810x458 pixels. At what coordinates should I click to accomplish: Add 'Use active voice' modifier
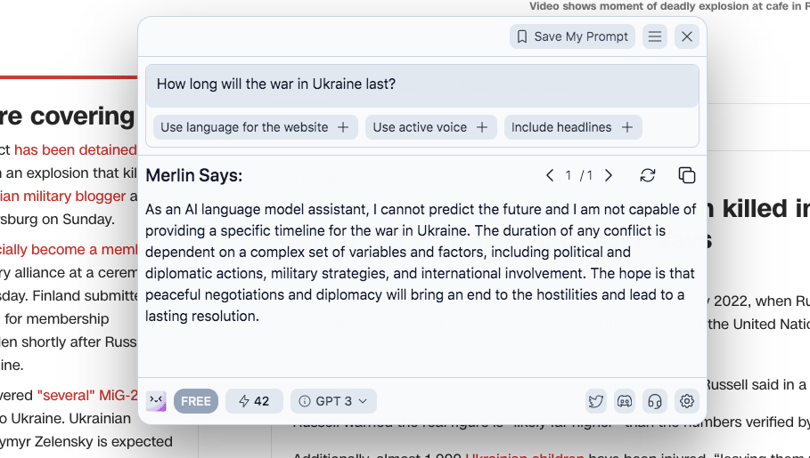431,128
